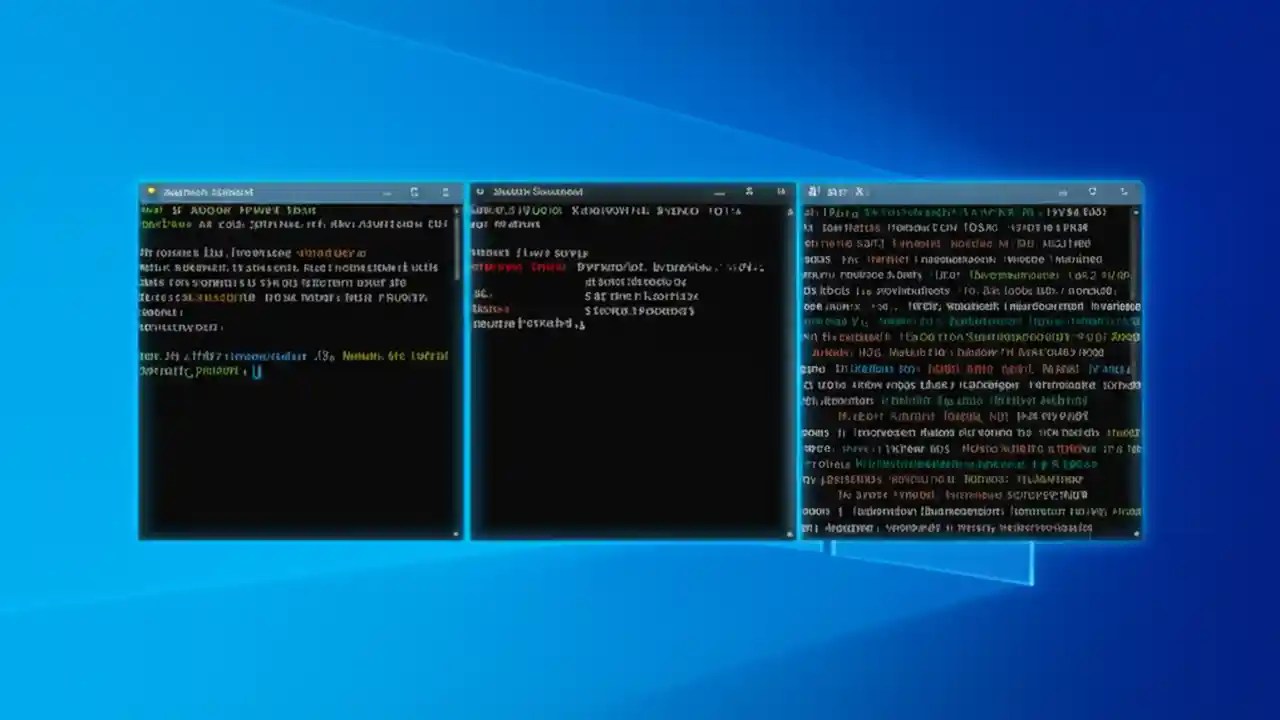Viewport: 1280px width, 720px height.
Task: Click the small settings icon in middle titlebar
Action: click(x=749, y=191)
